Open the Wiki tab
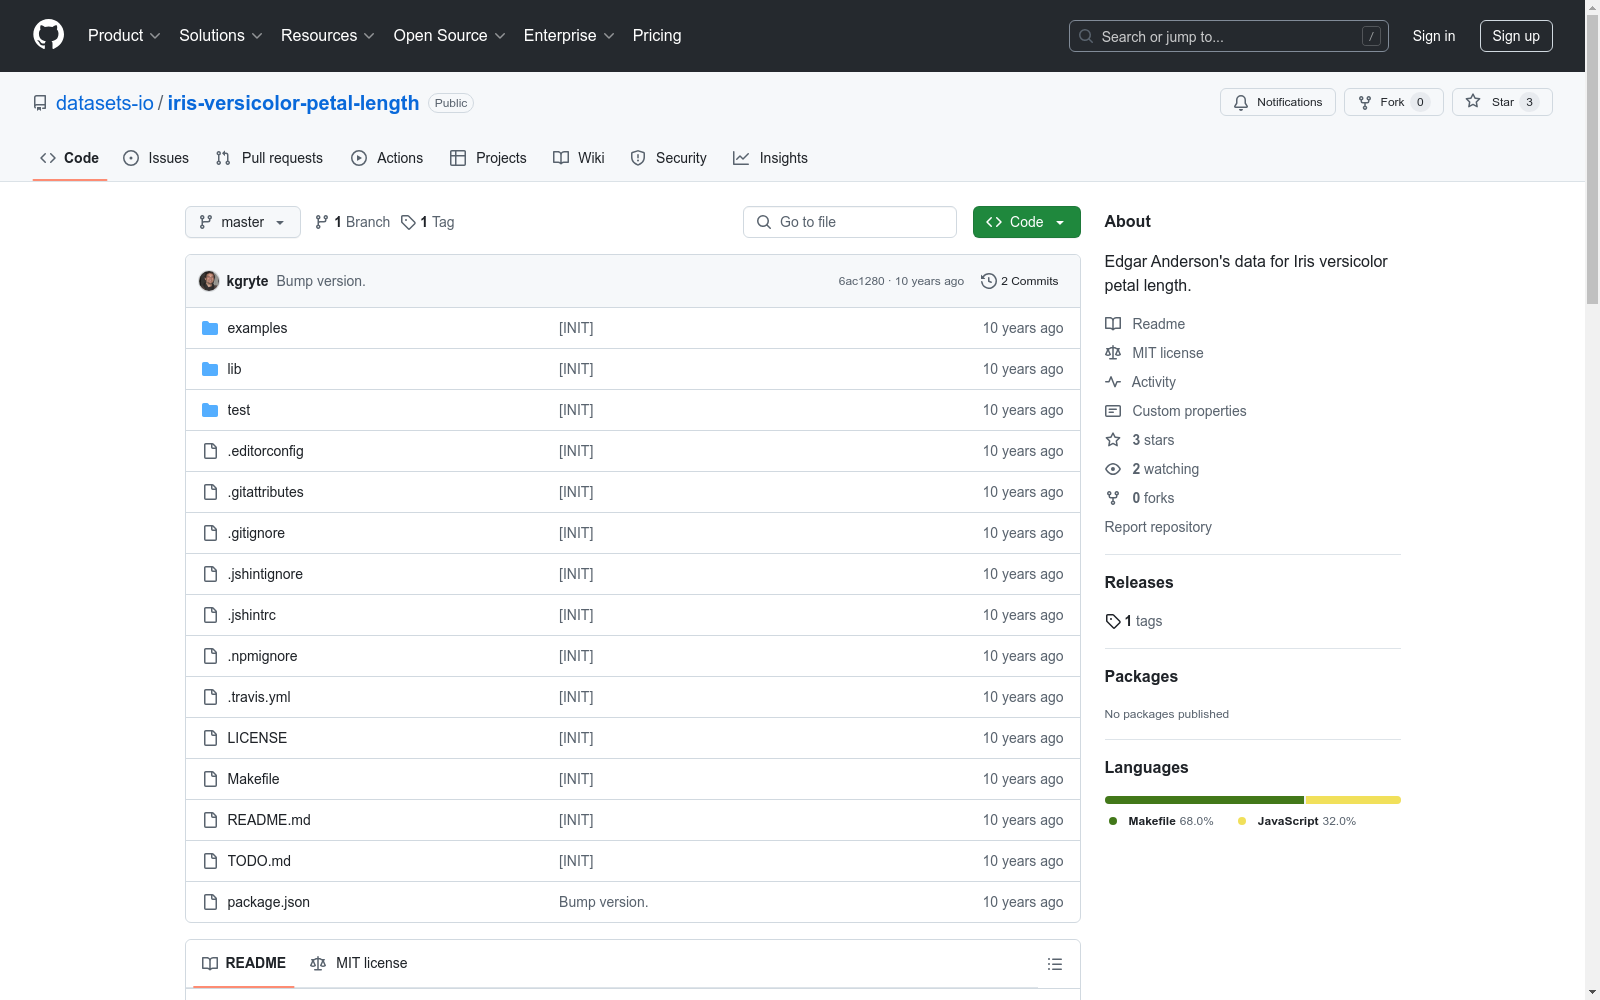Screen dimensions: 1600x1000 point(579,158)
